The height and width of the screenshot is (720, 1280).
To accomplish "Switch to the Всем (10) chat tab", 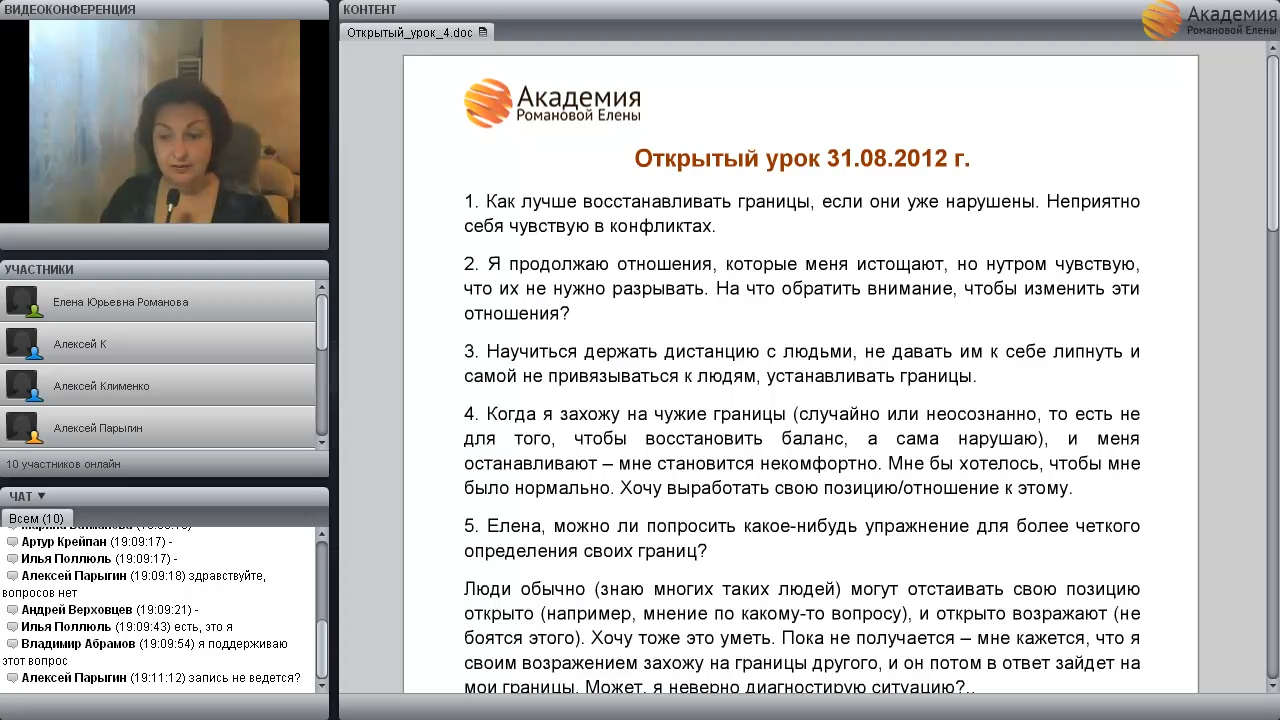I will 36,518.
